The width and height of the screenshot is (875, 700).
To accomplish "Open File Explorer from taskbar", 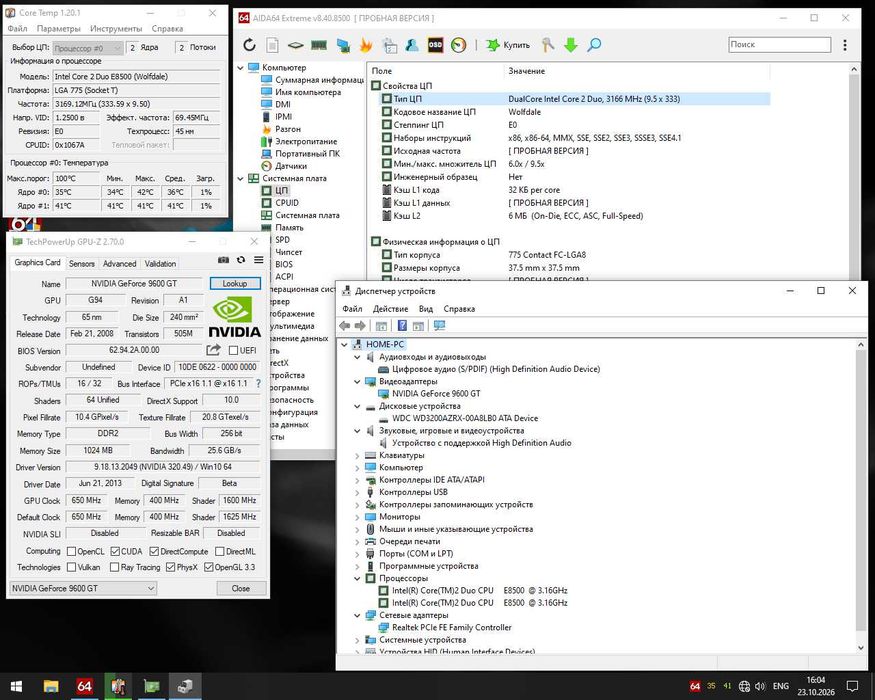I will tap(51, 686).
